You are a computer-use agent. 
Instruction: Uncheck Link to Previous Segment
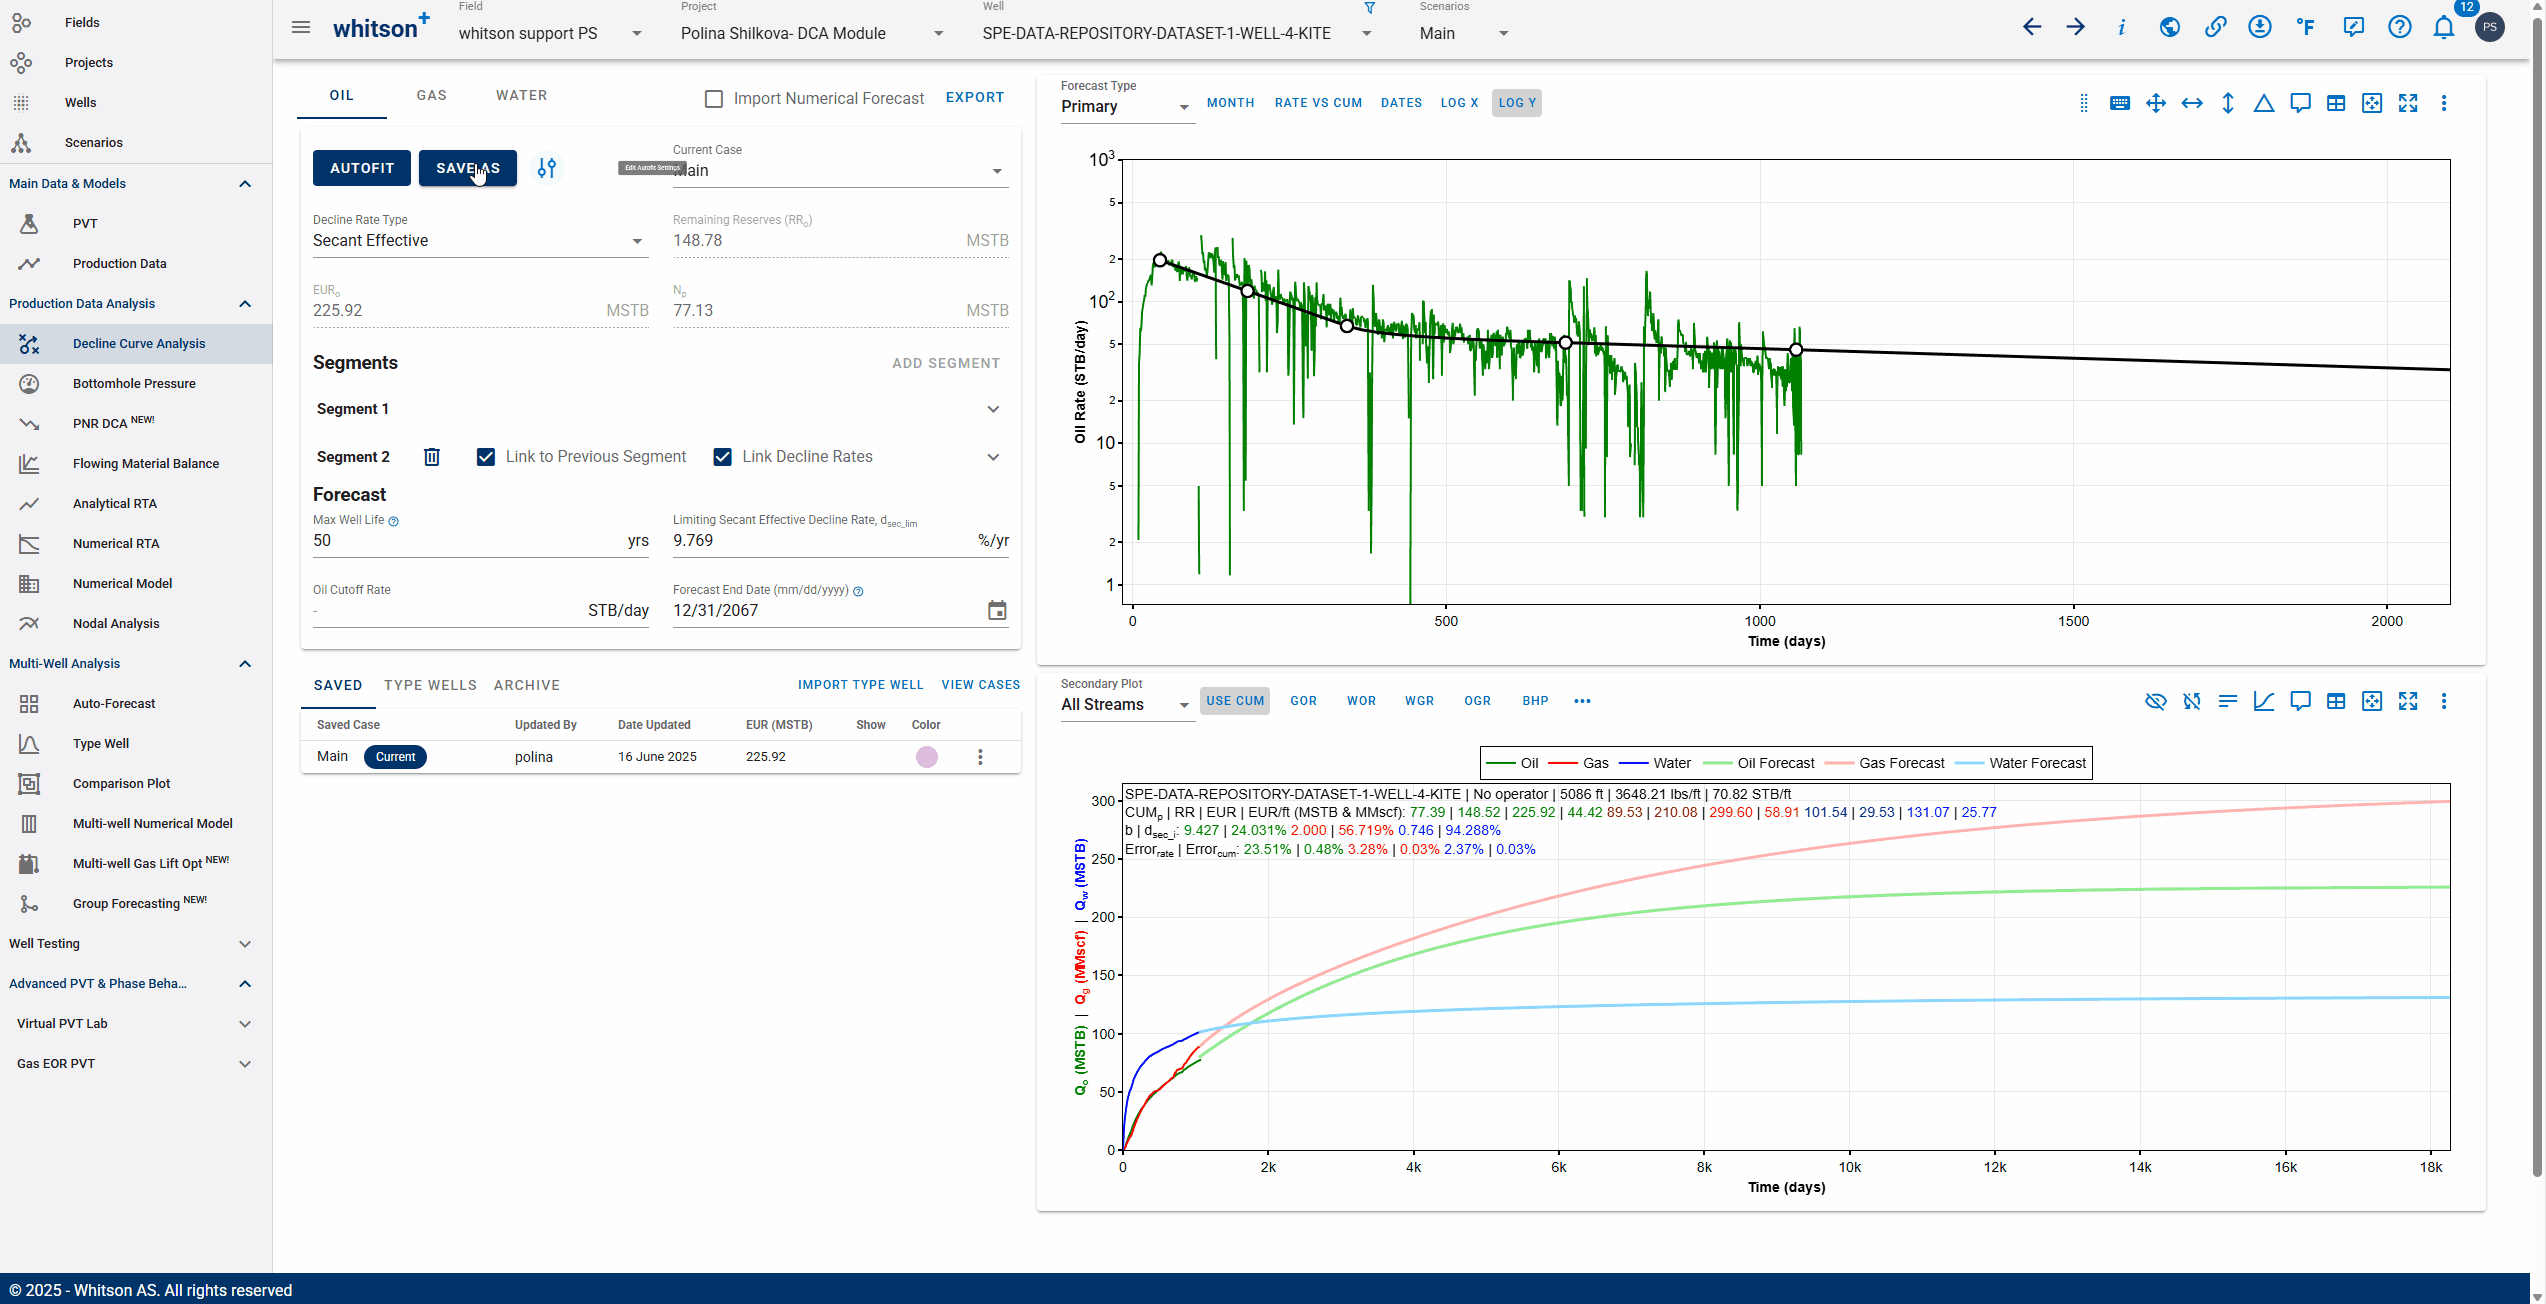pyautogui.click(x=486, y=457)
